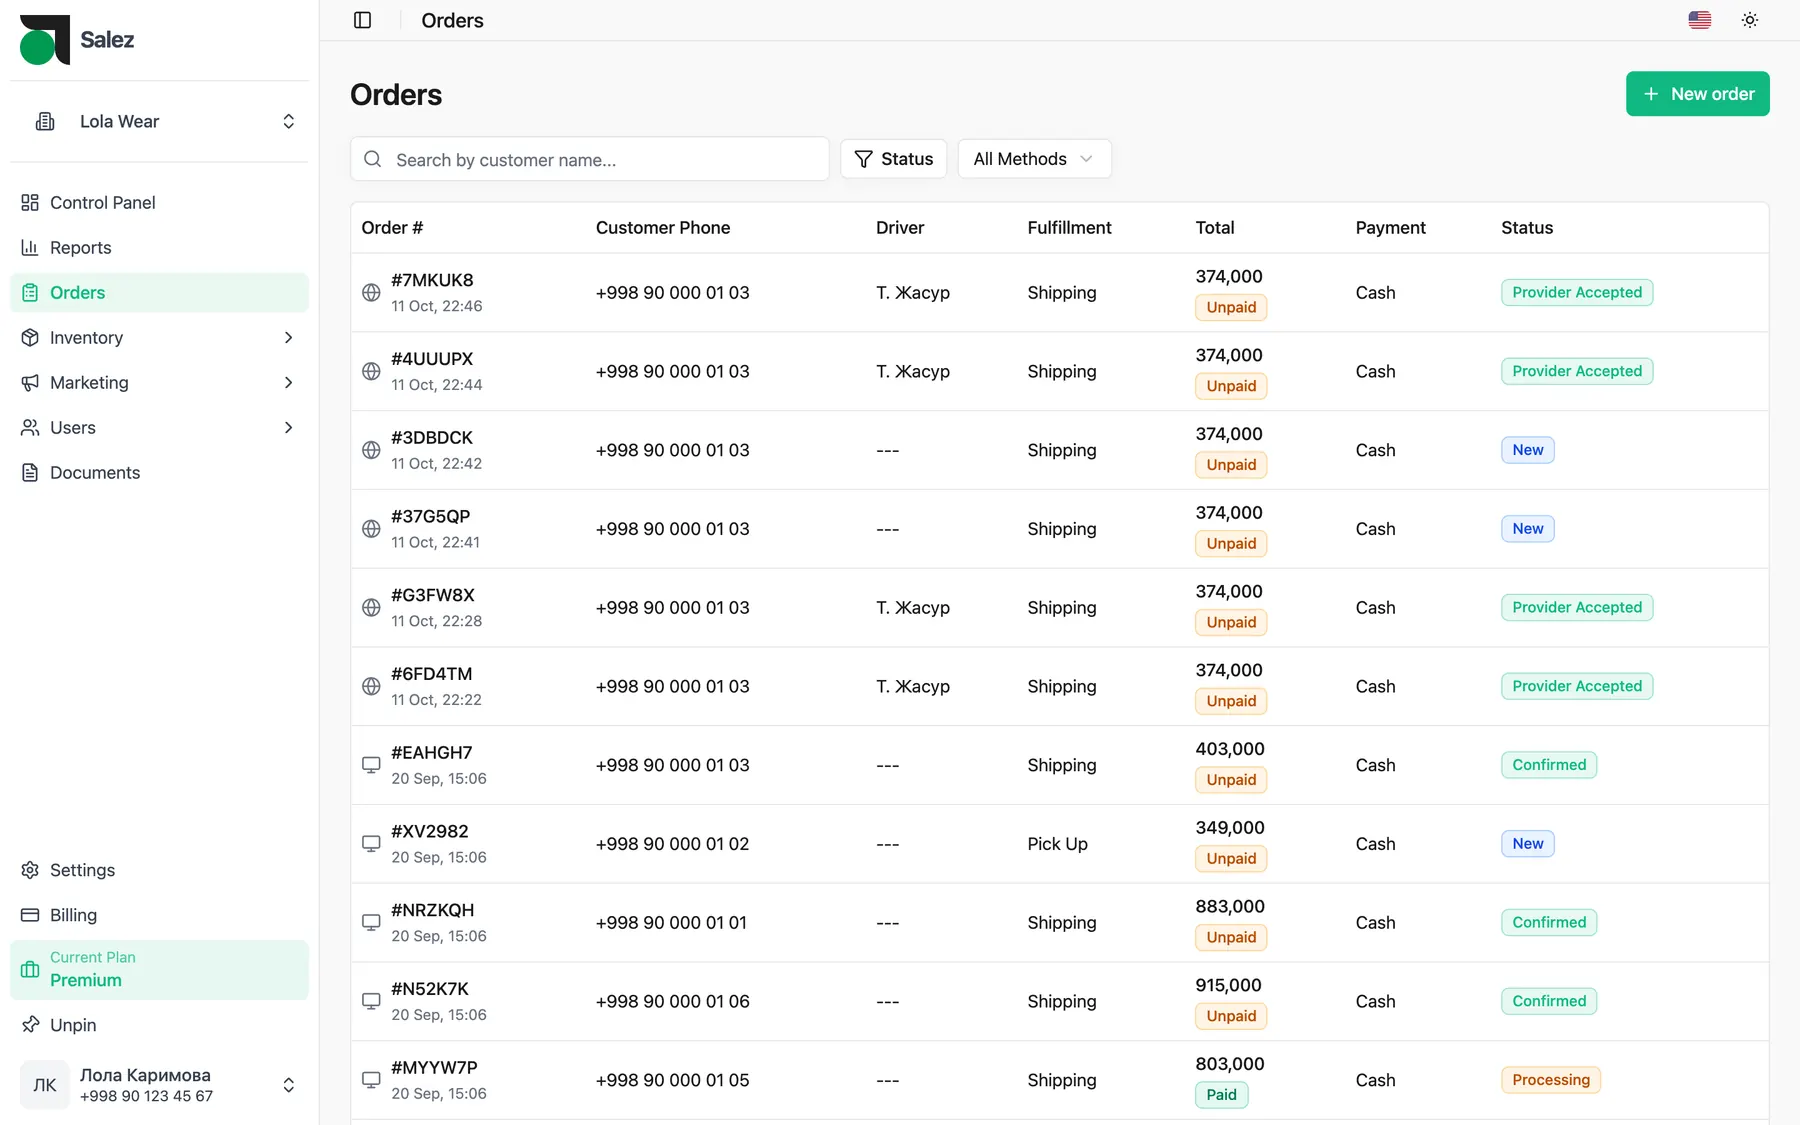Click the Users people icon

(30, 428)
